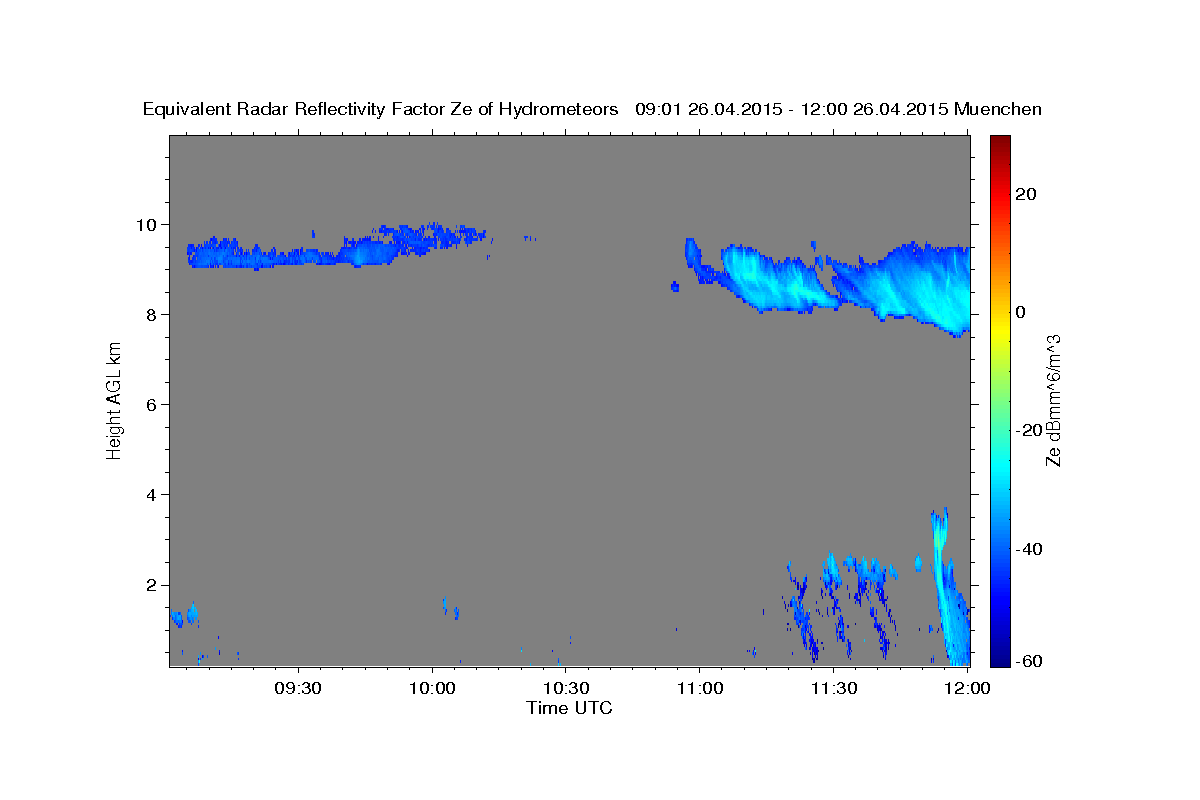Click the 'Height AGL km' axis label
The height and width of the screenshot is (800, 1200).
coord(115,400)
